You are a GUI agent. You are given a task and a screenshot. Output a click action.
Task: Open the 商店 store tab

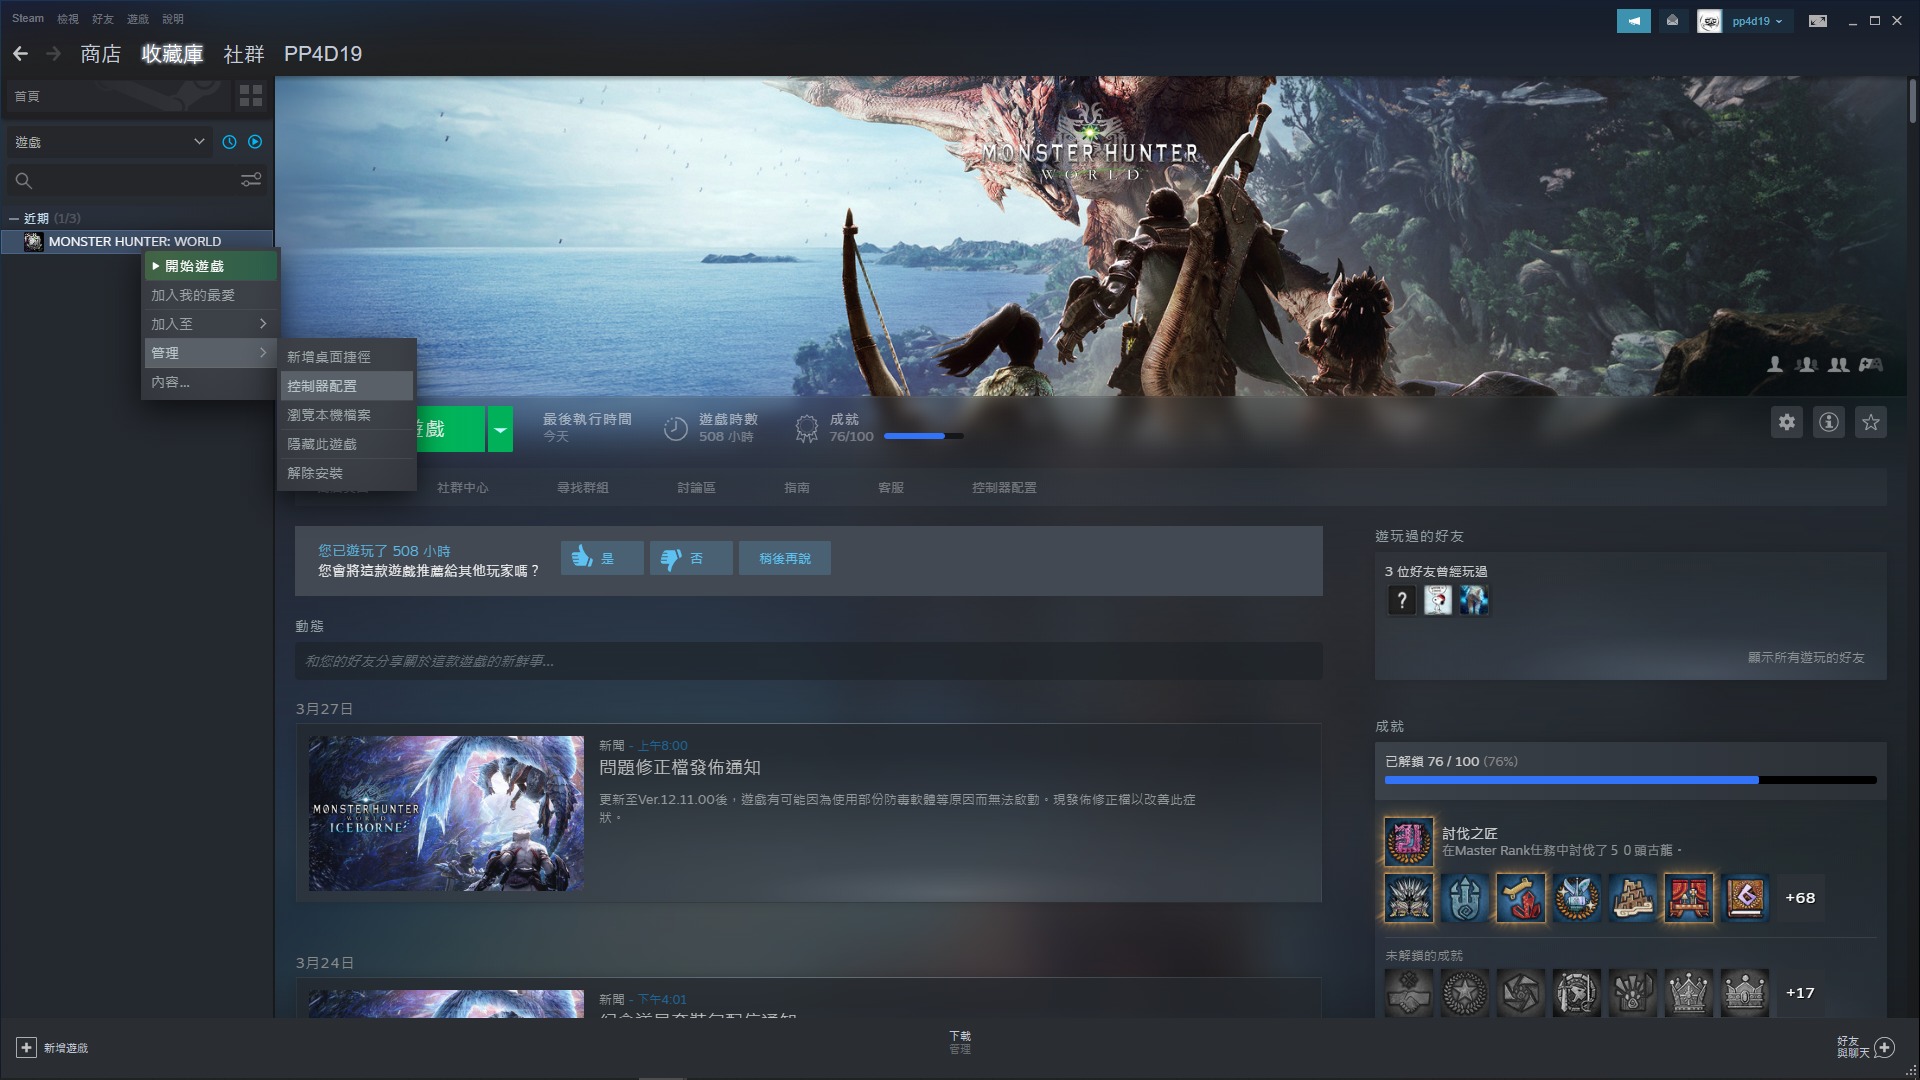[x=101, y=54]
